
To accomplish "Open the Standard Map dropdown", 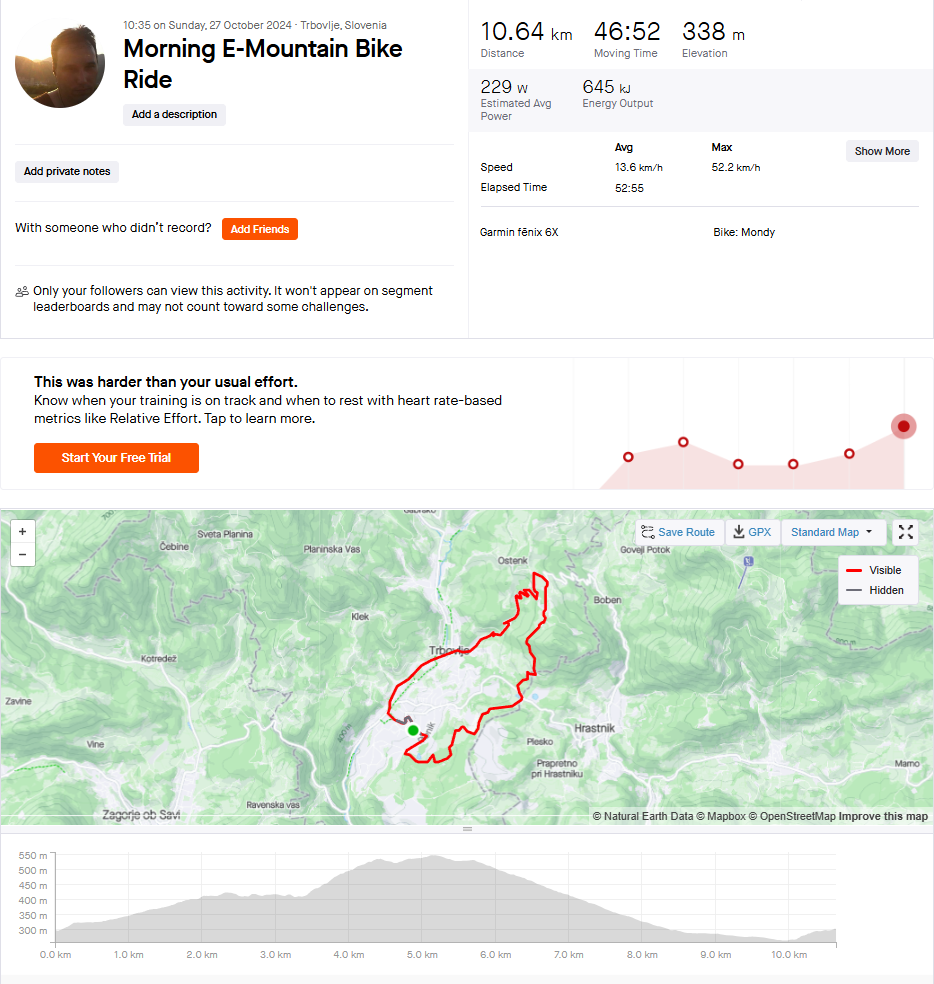I will point(832,532).
